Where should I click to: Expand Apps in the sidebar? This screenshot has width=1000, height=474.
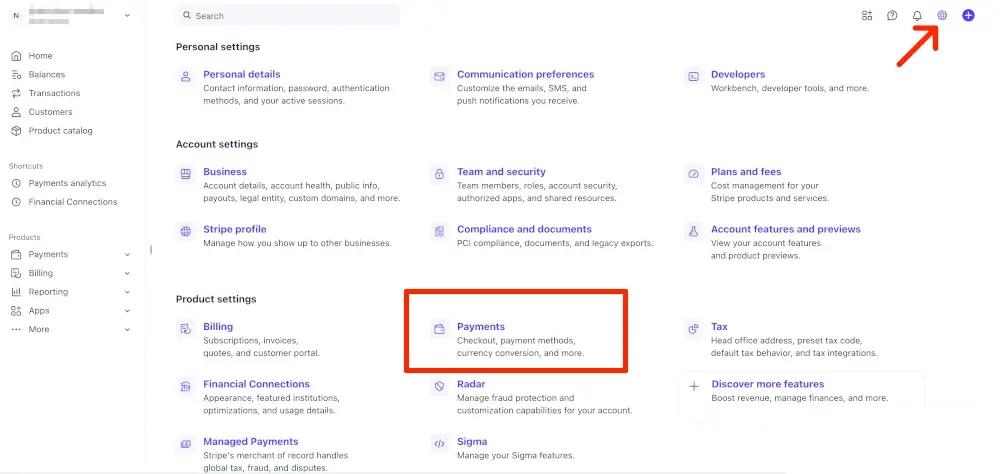pos(127,311)
